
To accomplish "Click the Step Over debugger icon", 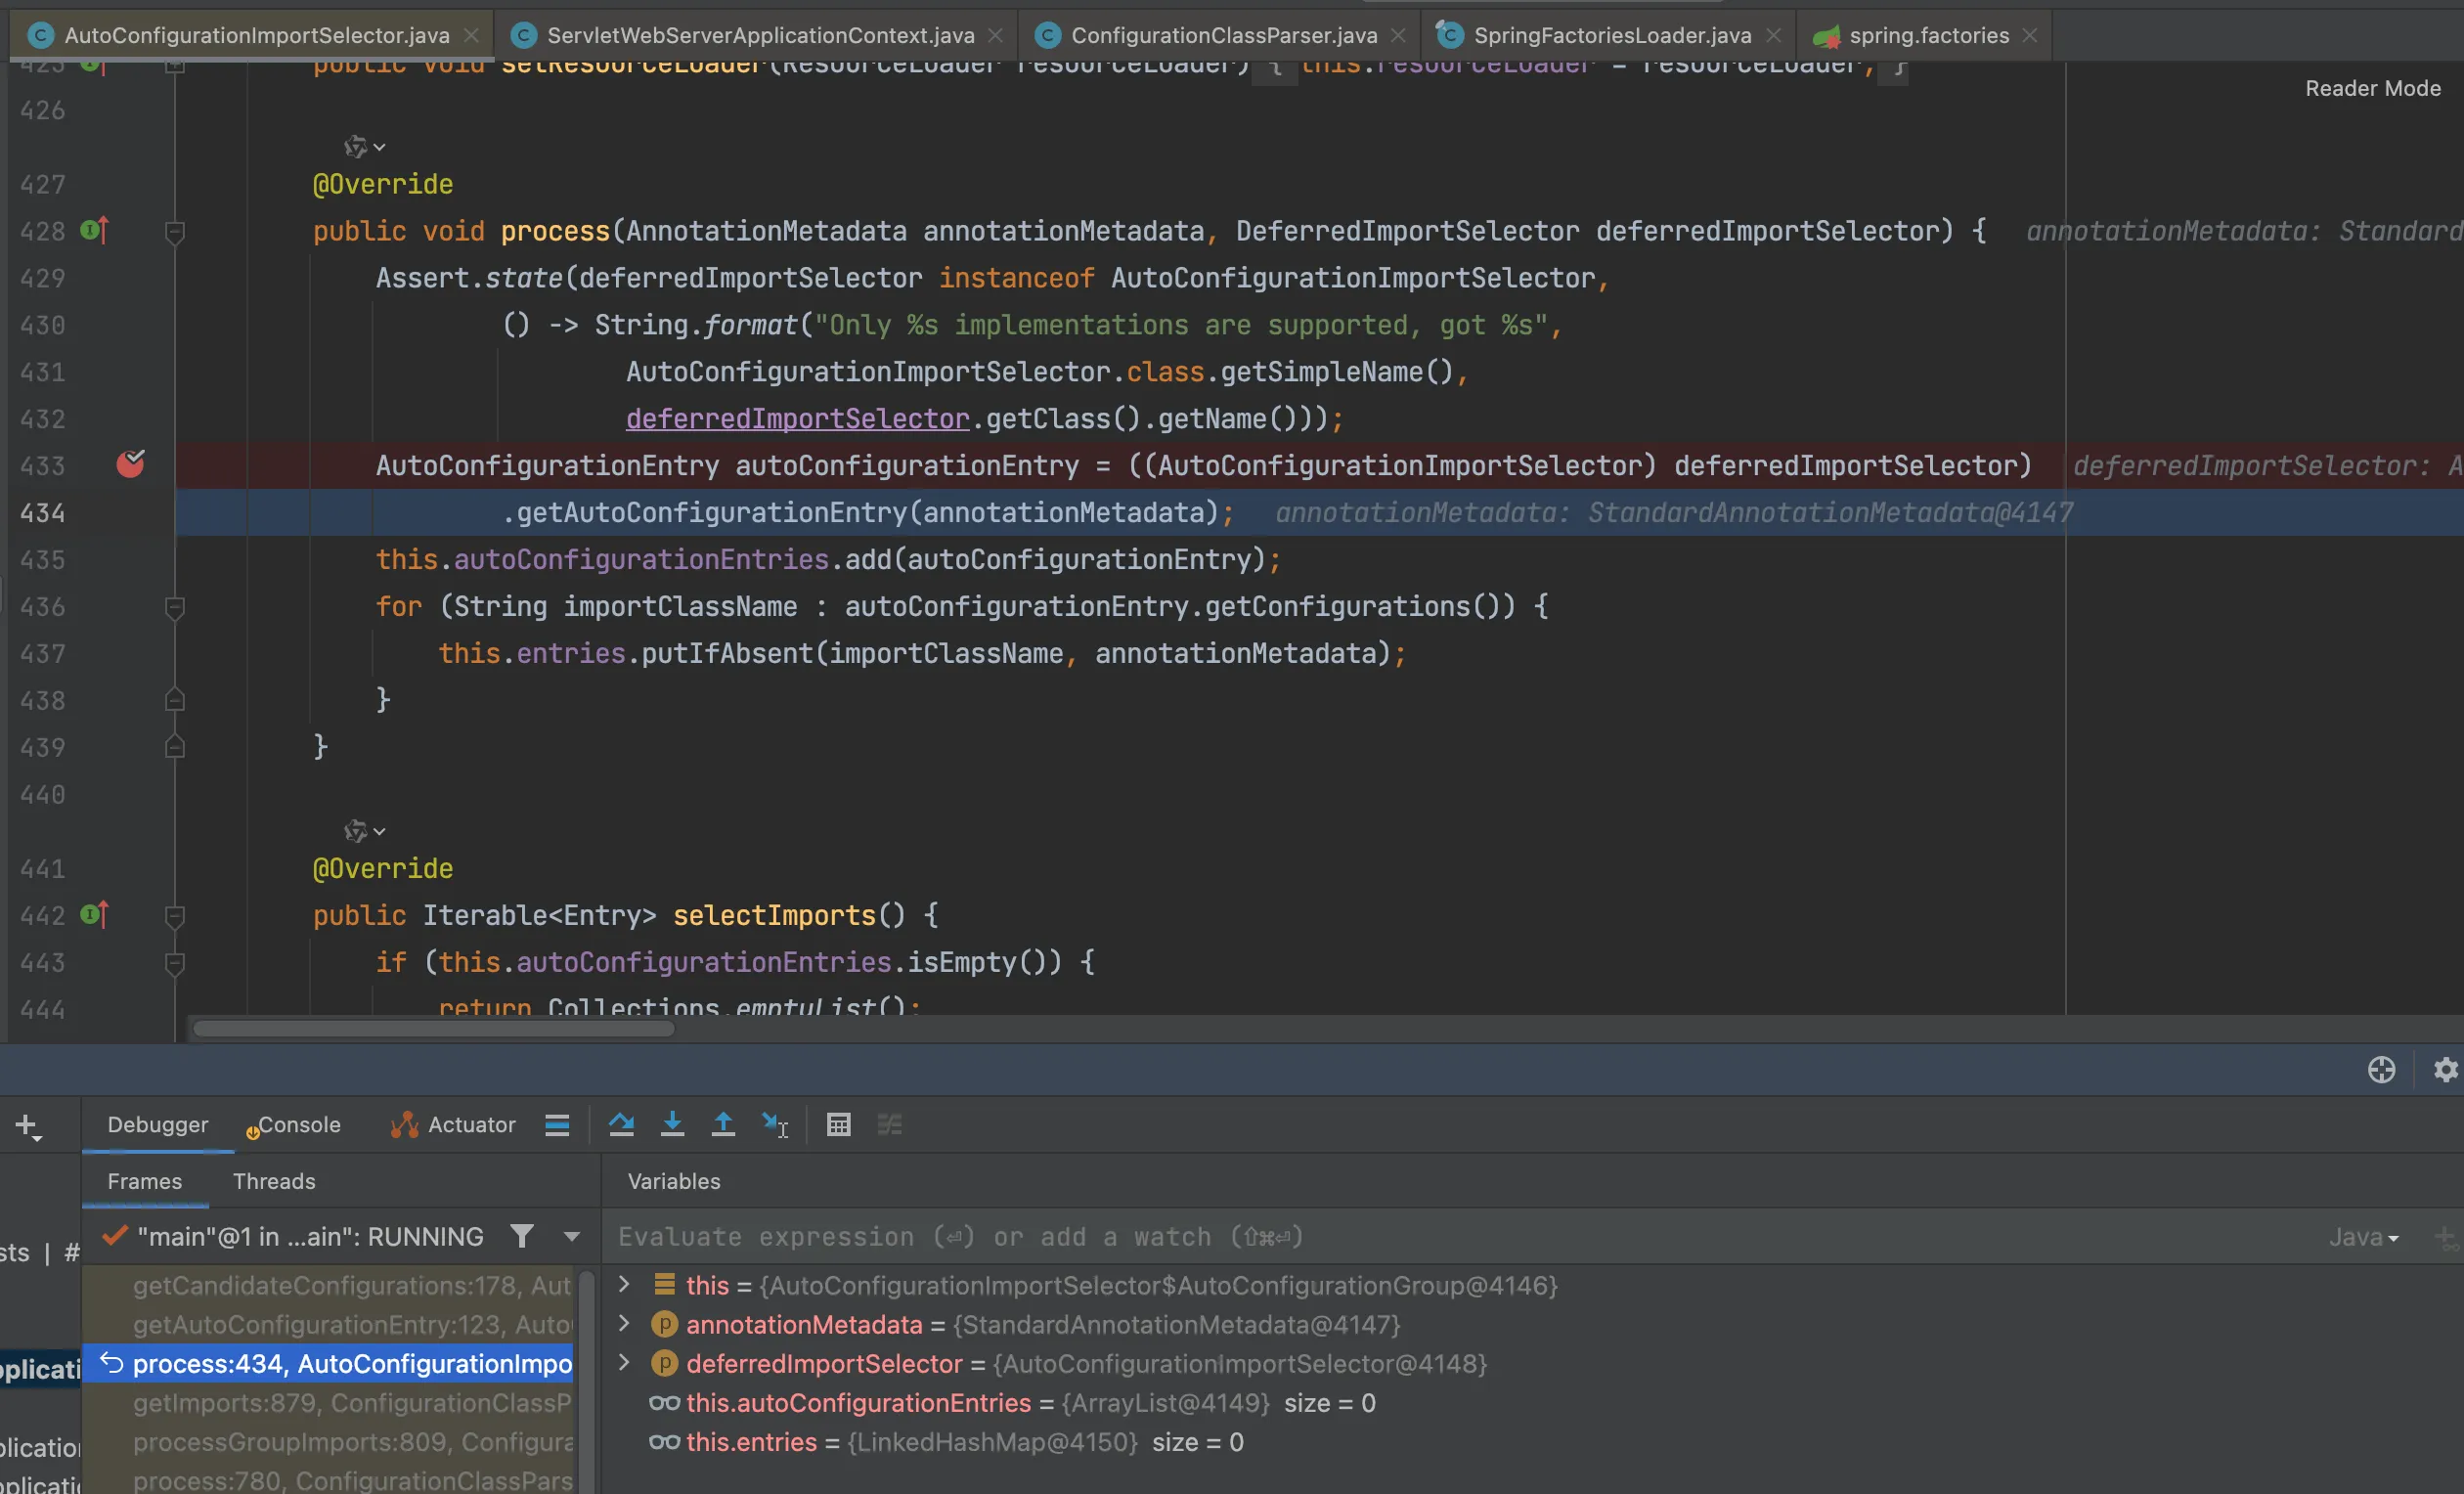I will pos(621,1124).
